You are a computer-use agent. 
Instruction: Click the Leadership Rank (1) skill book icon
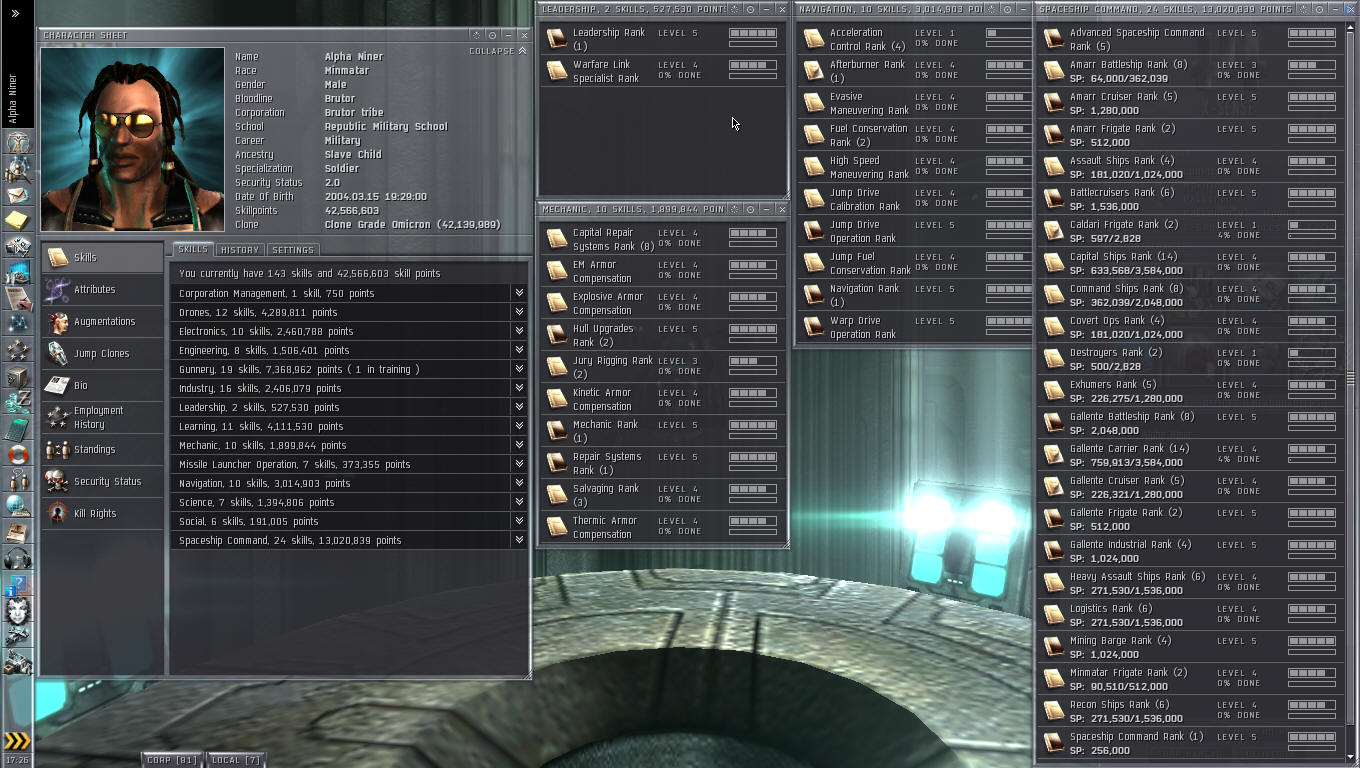point(557,38)
